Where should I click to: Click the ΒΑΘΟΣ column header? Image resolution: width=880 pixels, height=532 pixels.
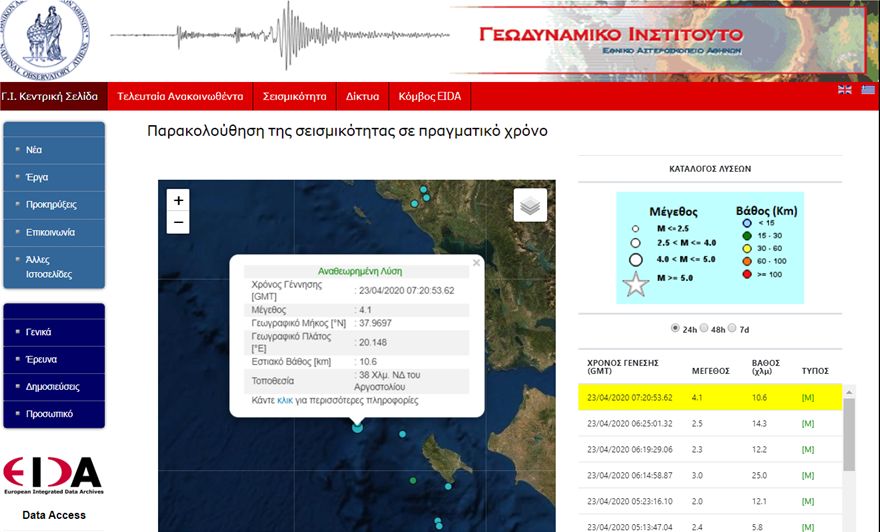tap(766, 367)
